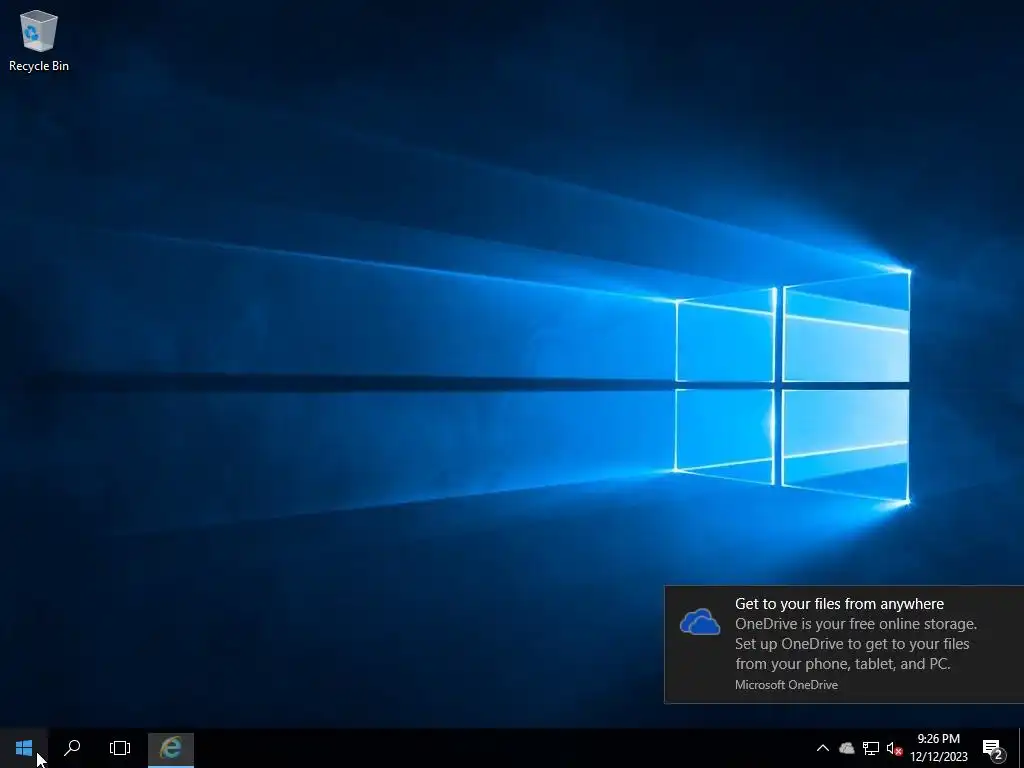Launch Internet Explorer from the taskbar

tap(170, 748)
